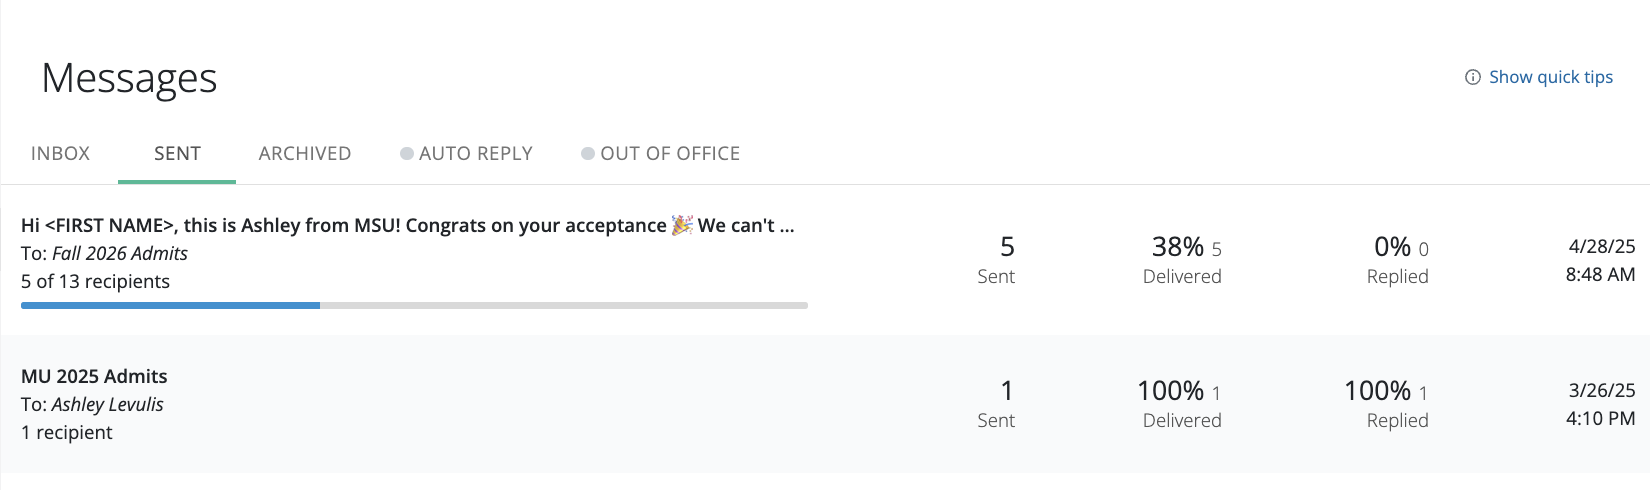This screenshot has width=1650, height=490.
Task: Click the party popper emoji in message
Action: (x=682, y=225)
